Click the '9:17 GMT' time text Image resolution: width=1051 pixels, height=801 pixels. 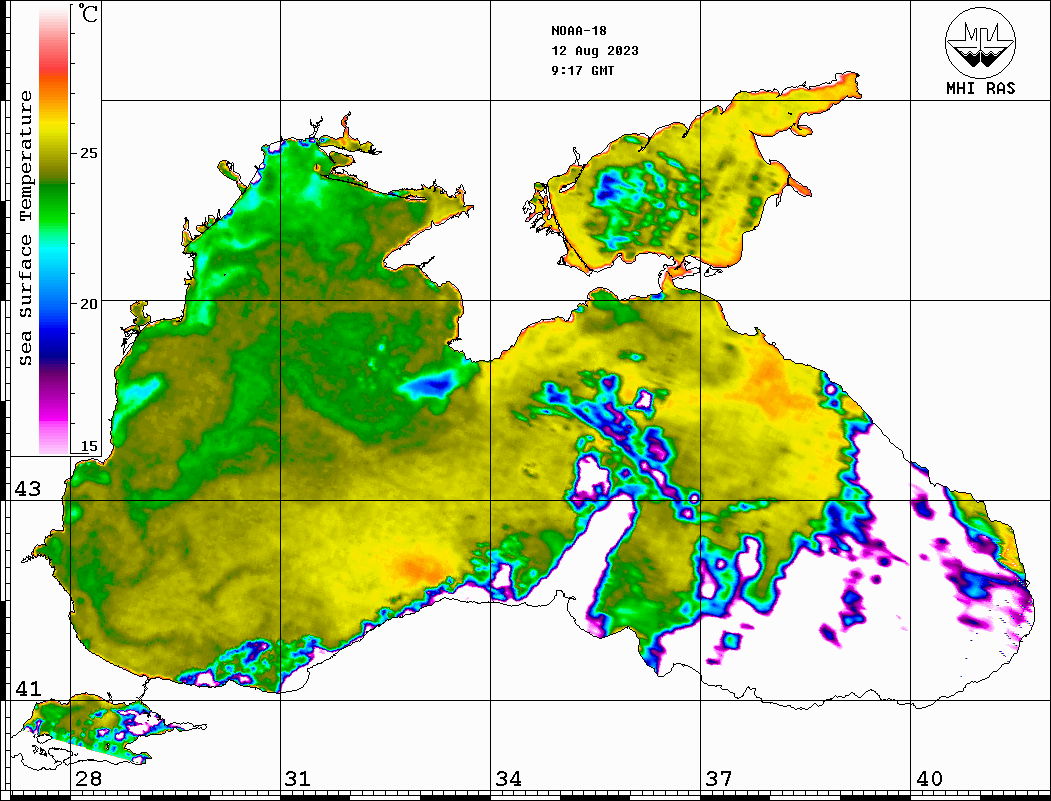[x=583, y=70]
